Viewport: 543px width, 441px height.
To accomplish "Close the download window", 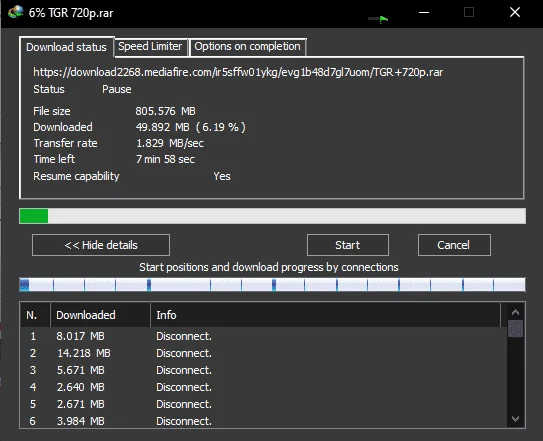I will [x=515, y=12].
